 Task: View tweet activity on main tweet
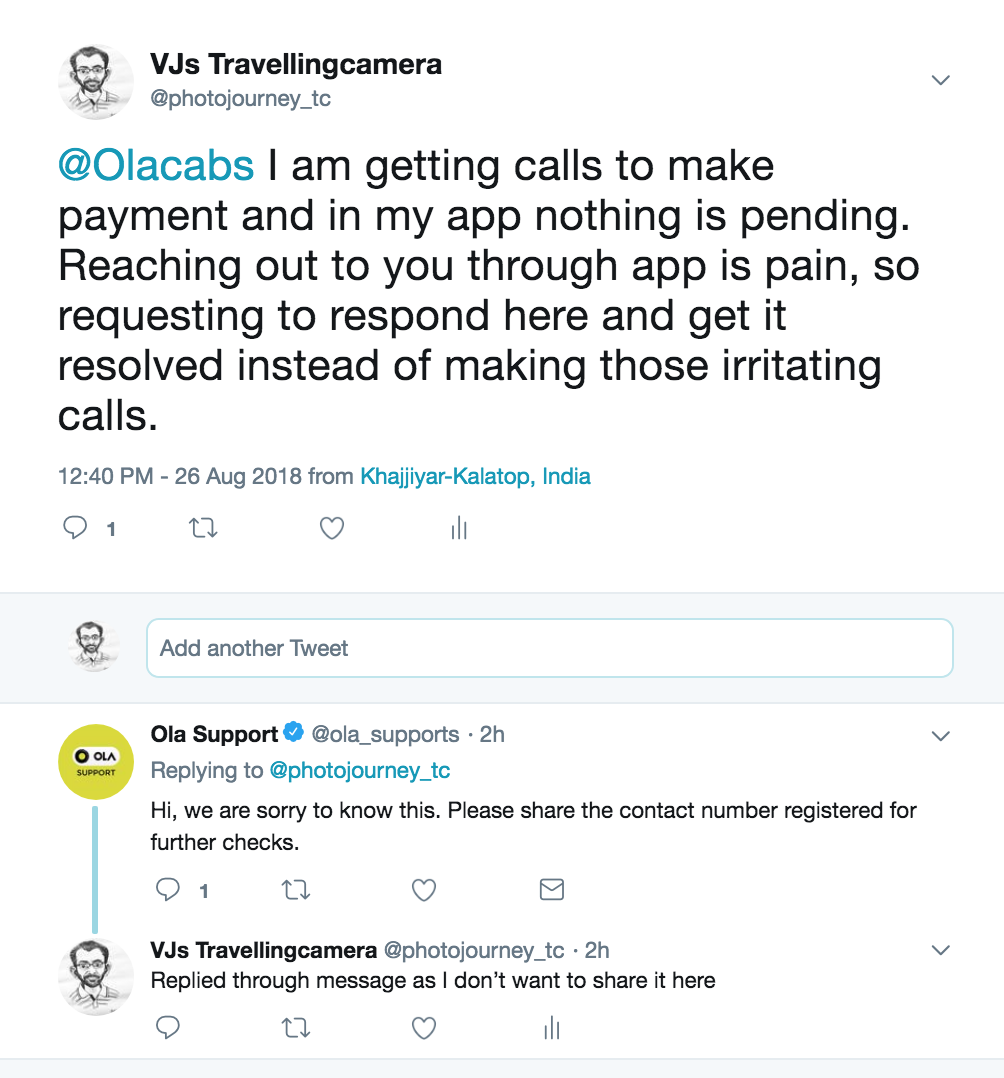[x=459, y=528]
